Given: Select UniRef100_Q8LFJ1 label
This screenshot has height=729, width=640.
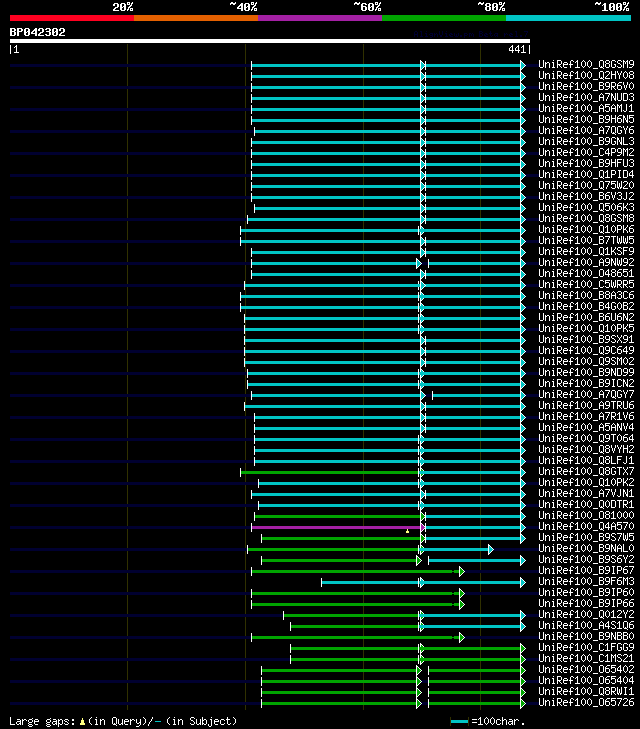Looking at the screenshot, I should [x=586, y=460].
